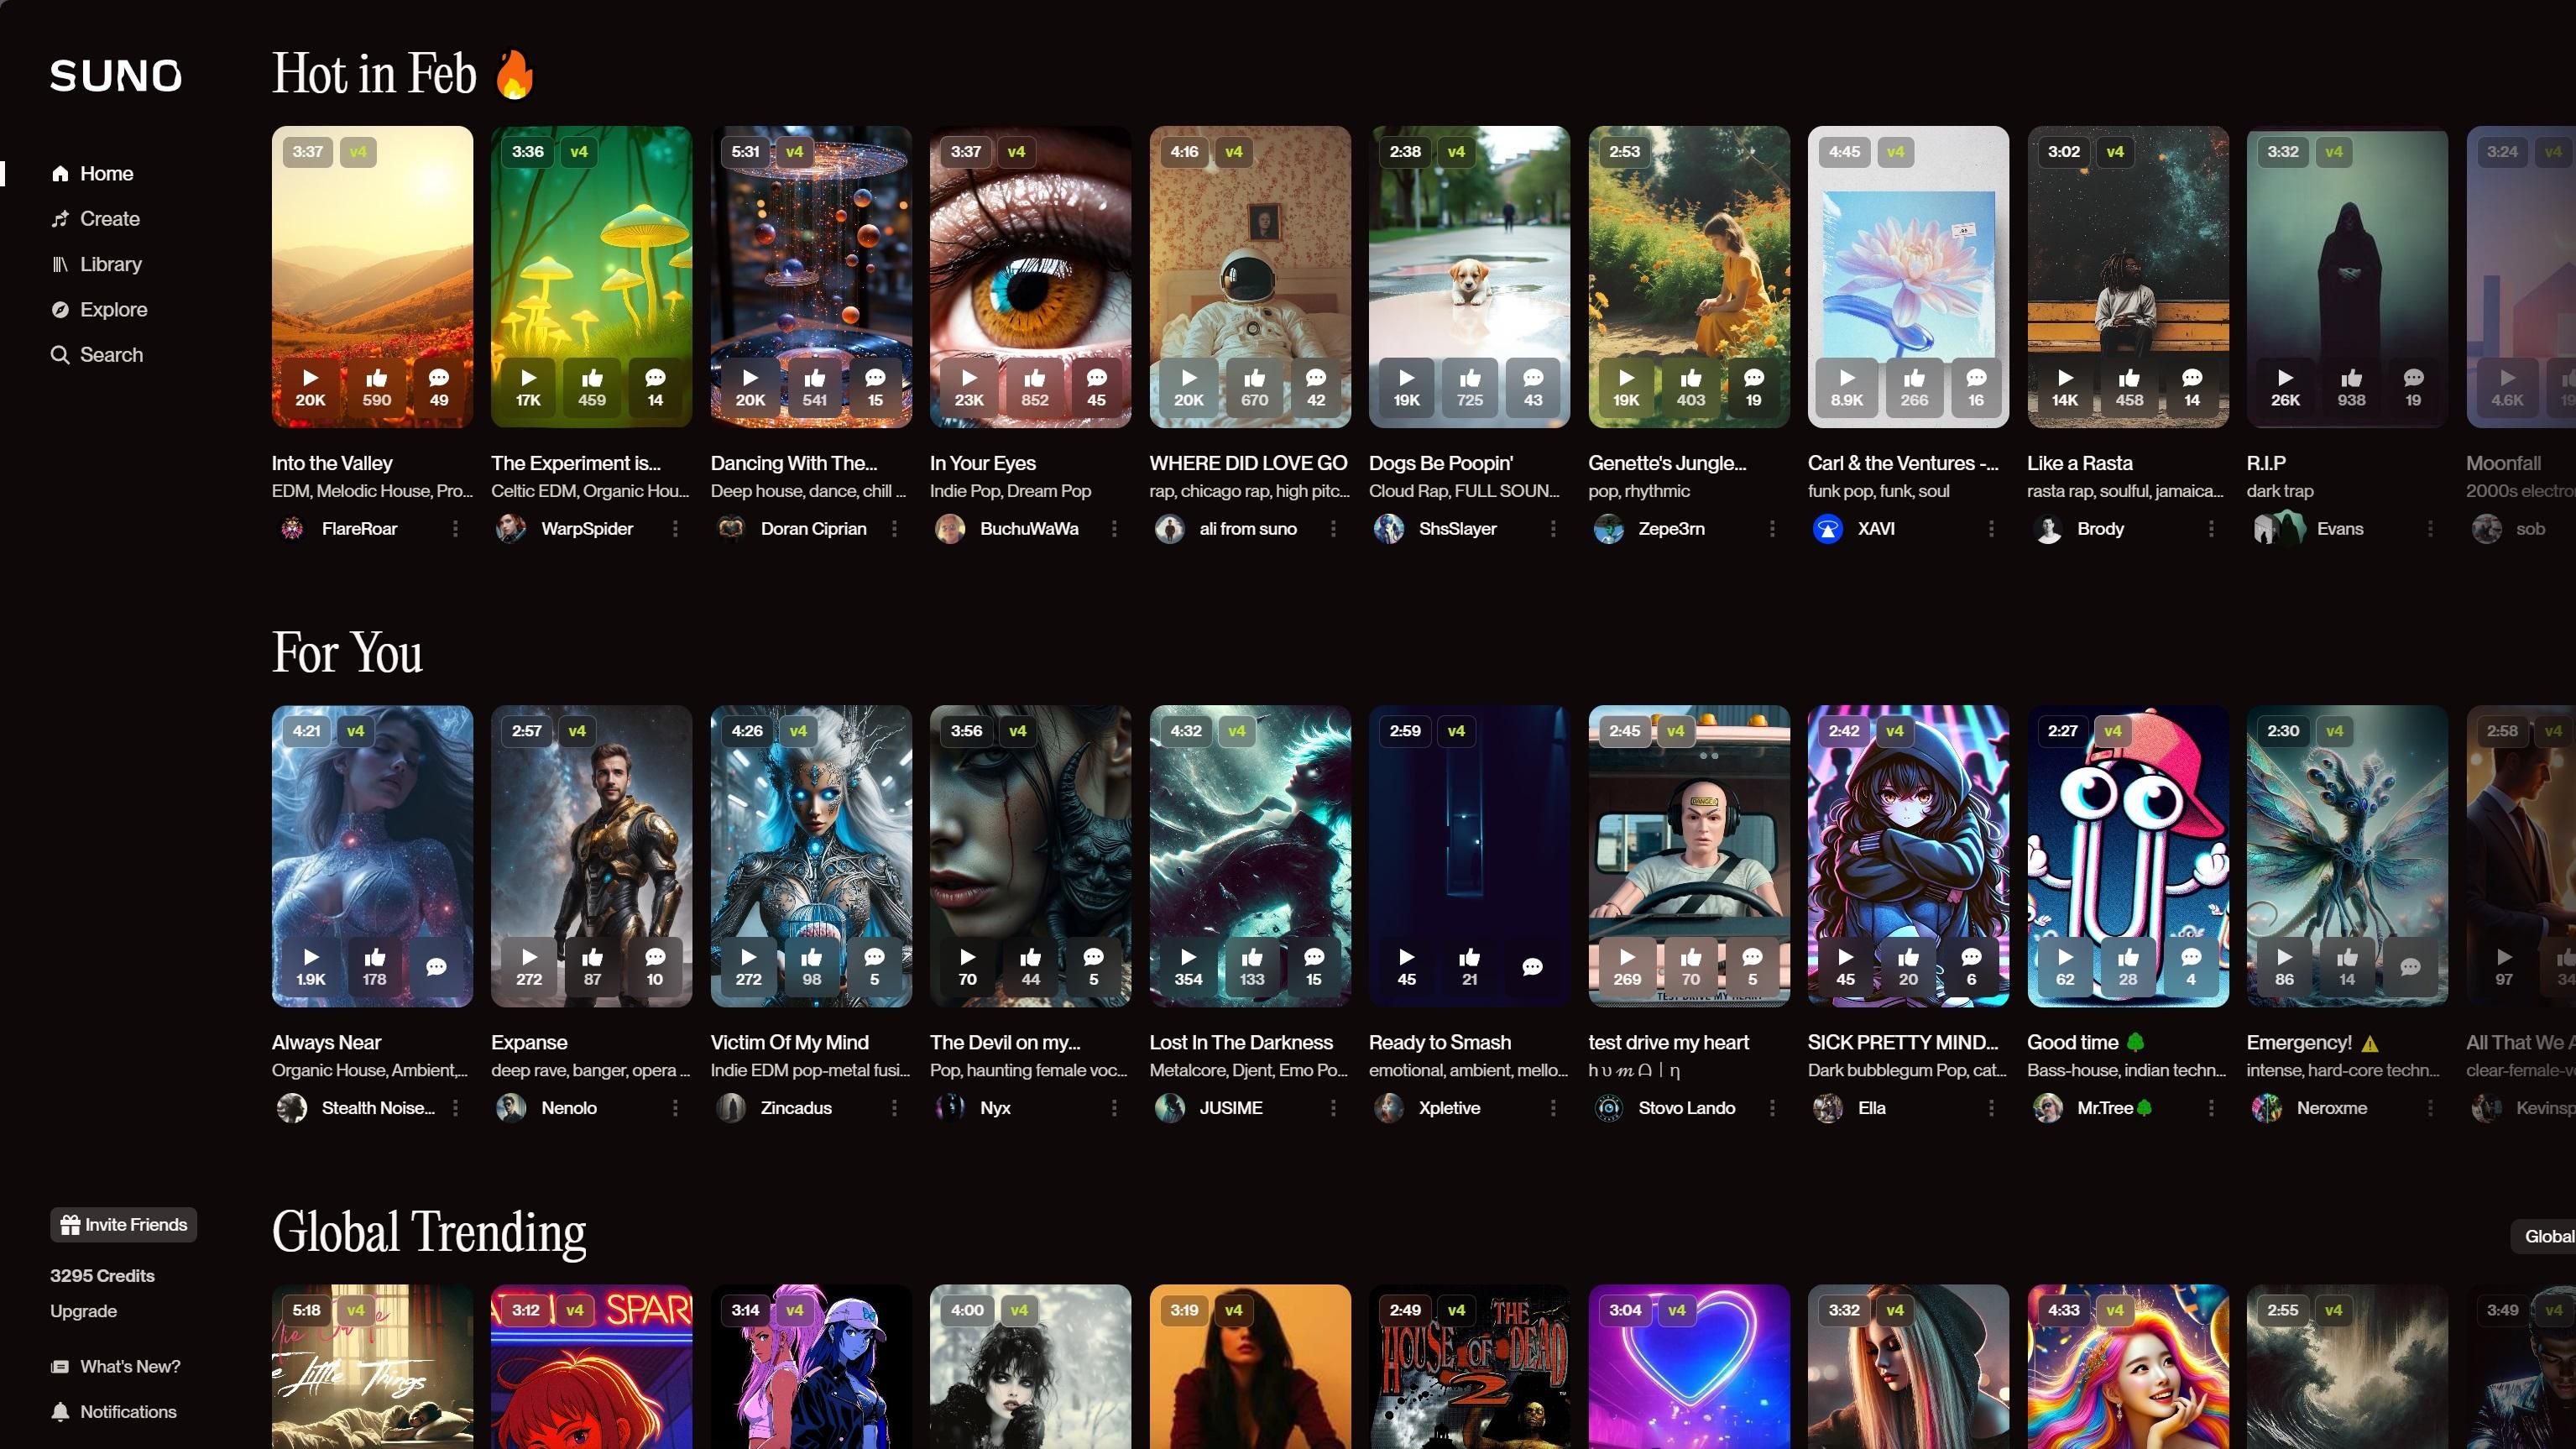Play the Victim Of My Mind track
The width and height of the screenshot is (2576, 1449).
click(x=748, y=966)
